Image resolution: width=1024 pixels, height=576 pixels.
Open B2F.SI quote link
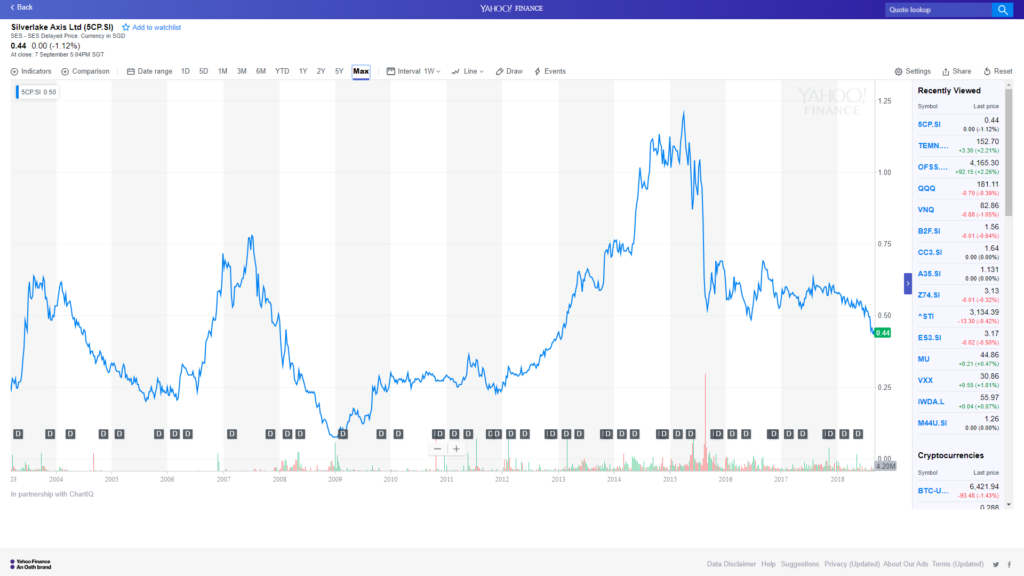[x=929, y=231]
